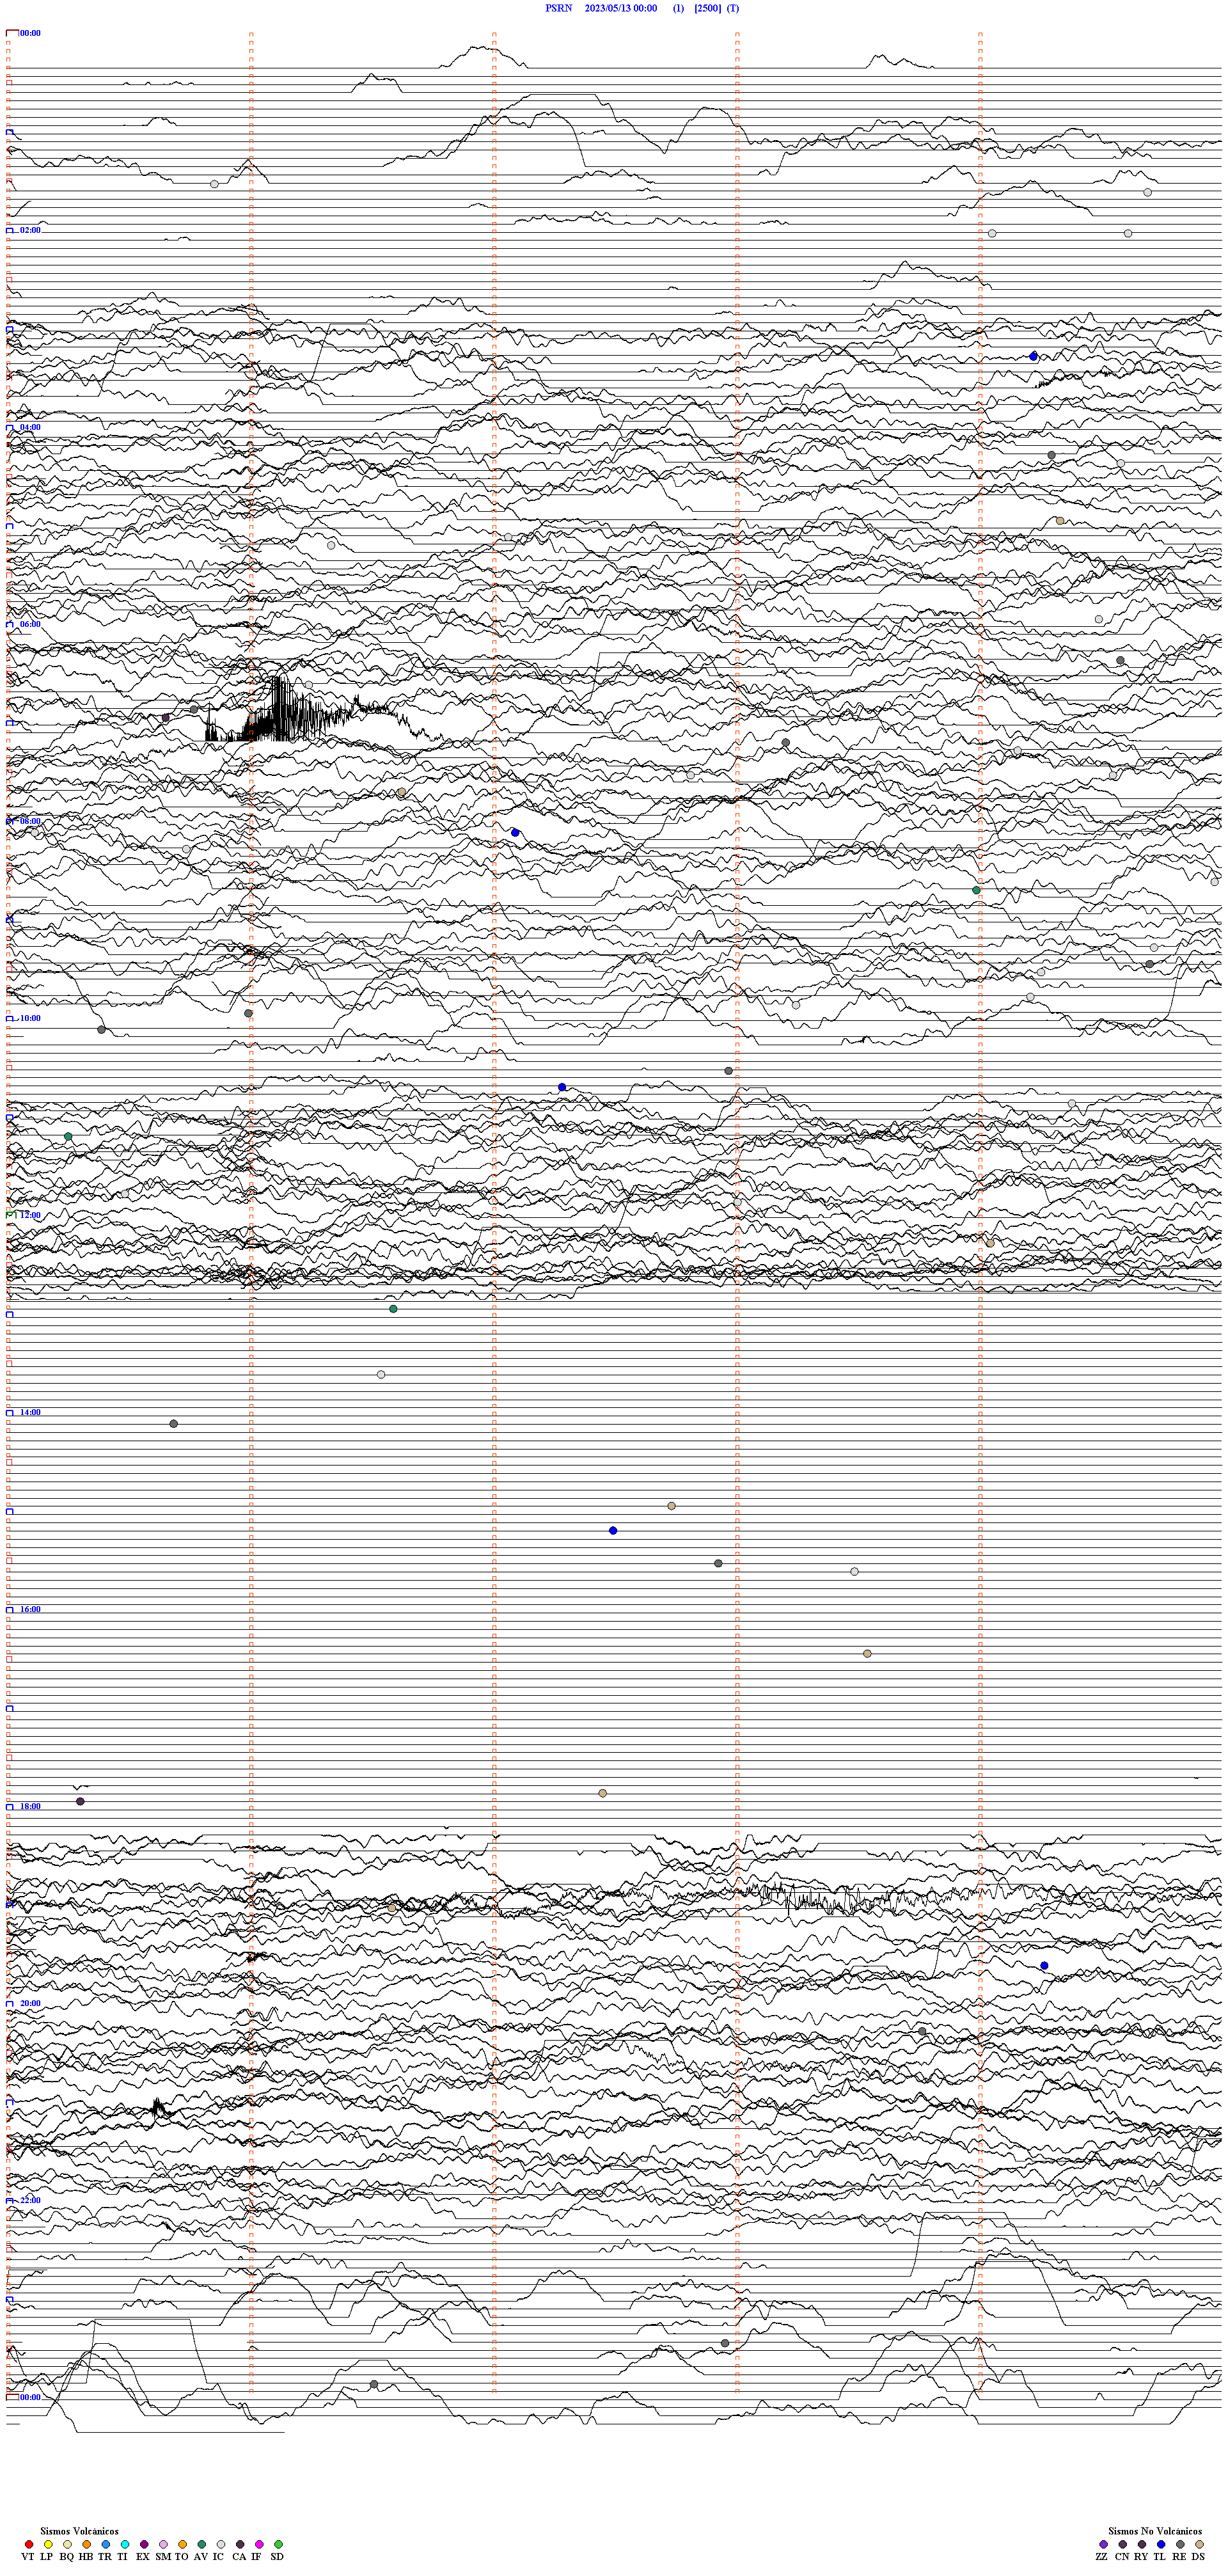This screenshot has height=2576, width=1228.
Task: Click the CN non-volcanic legend dot
Action: click(1123, 2544)
